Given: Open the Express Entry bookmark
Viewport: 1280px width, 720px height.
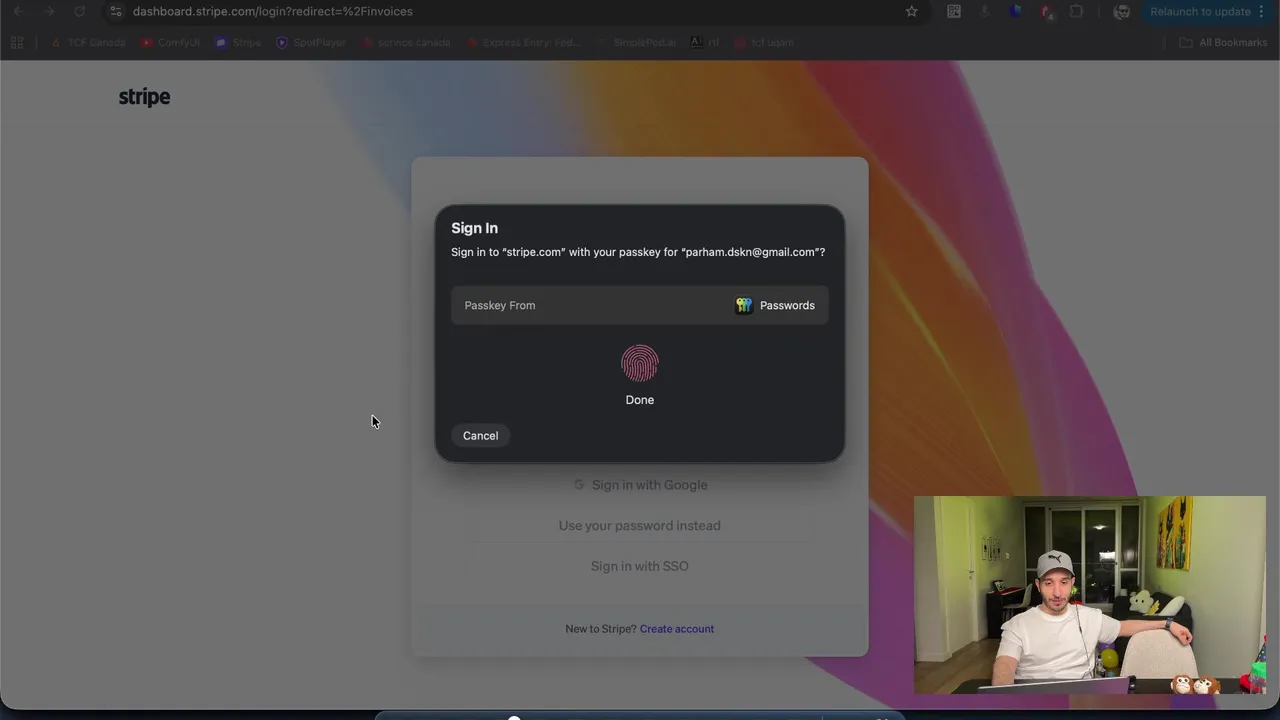Looking at the screenshot, I should (x=523, y=43).
